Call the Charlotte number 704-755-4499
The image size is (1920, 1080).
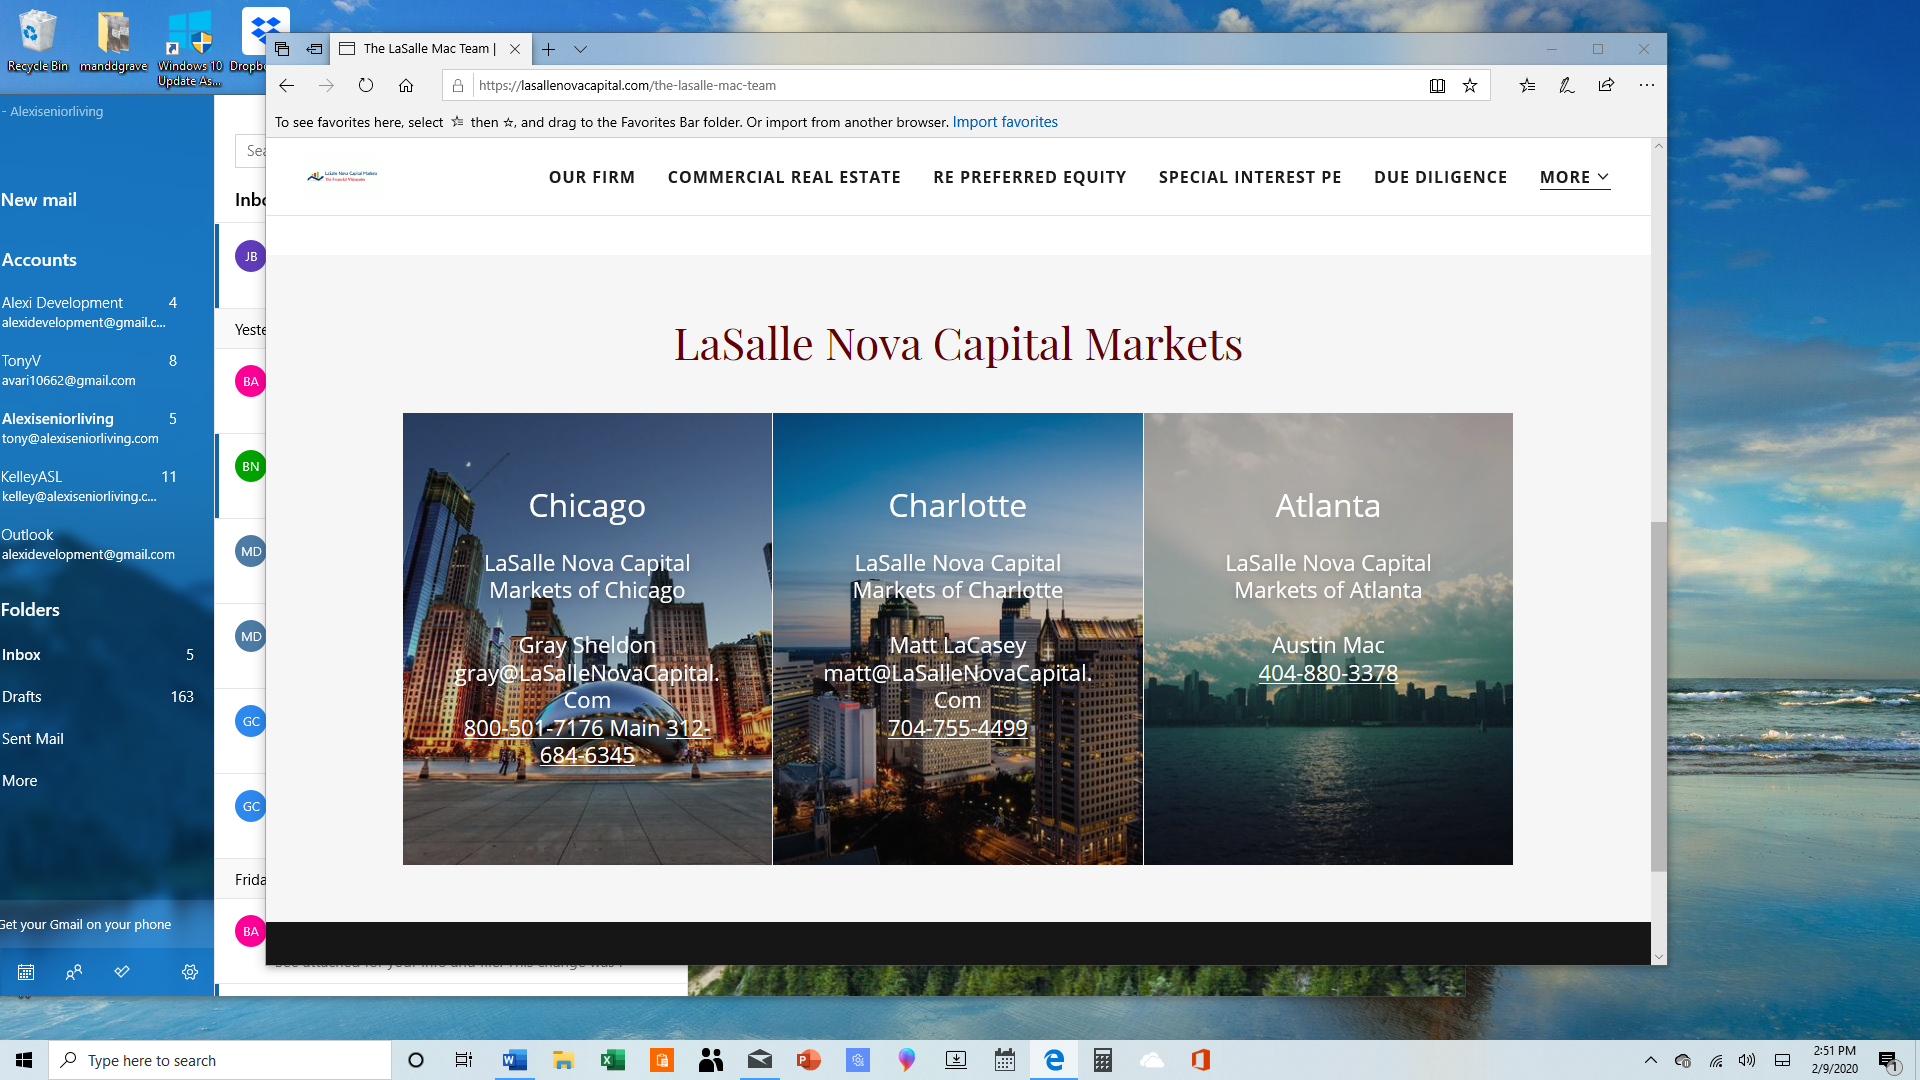tap(958, 729)
